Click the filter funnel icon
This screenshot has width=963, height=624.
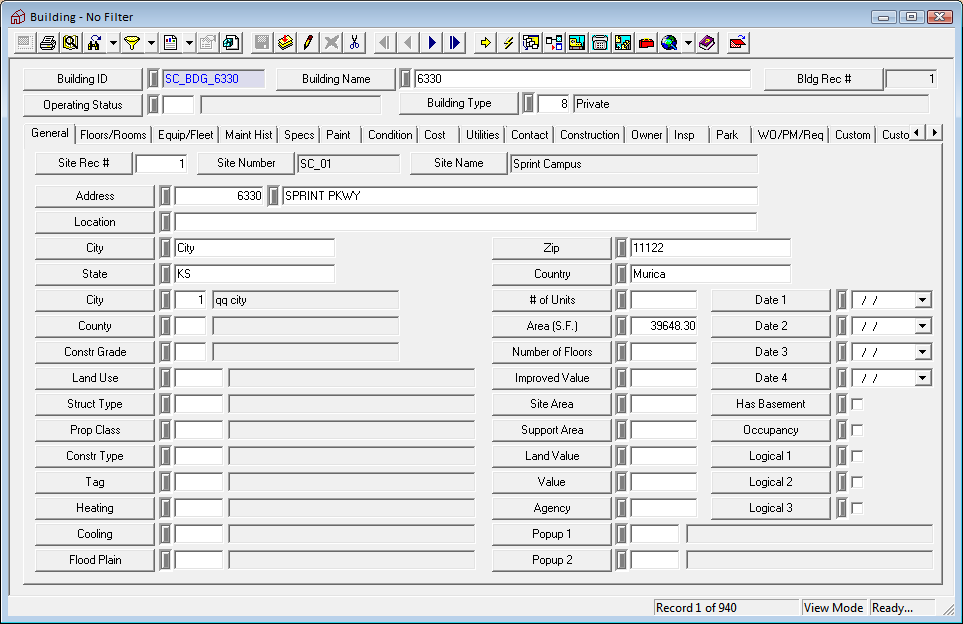coord(131,43)
